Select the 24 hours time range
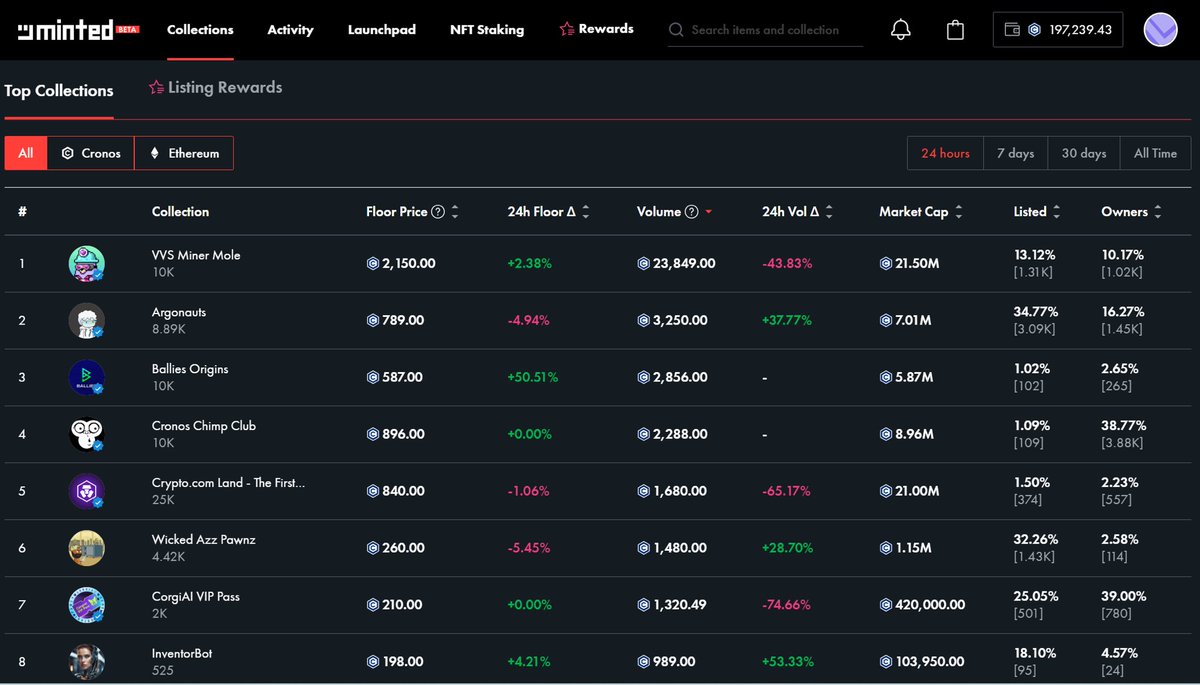The image size is (1200, 685). click(946, 153)
